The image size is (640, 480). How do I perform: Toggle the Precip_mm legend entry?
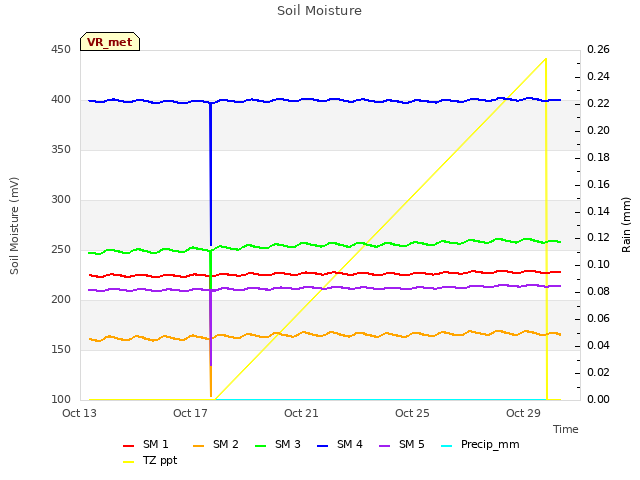[480, 444]
